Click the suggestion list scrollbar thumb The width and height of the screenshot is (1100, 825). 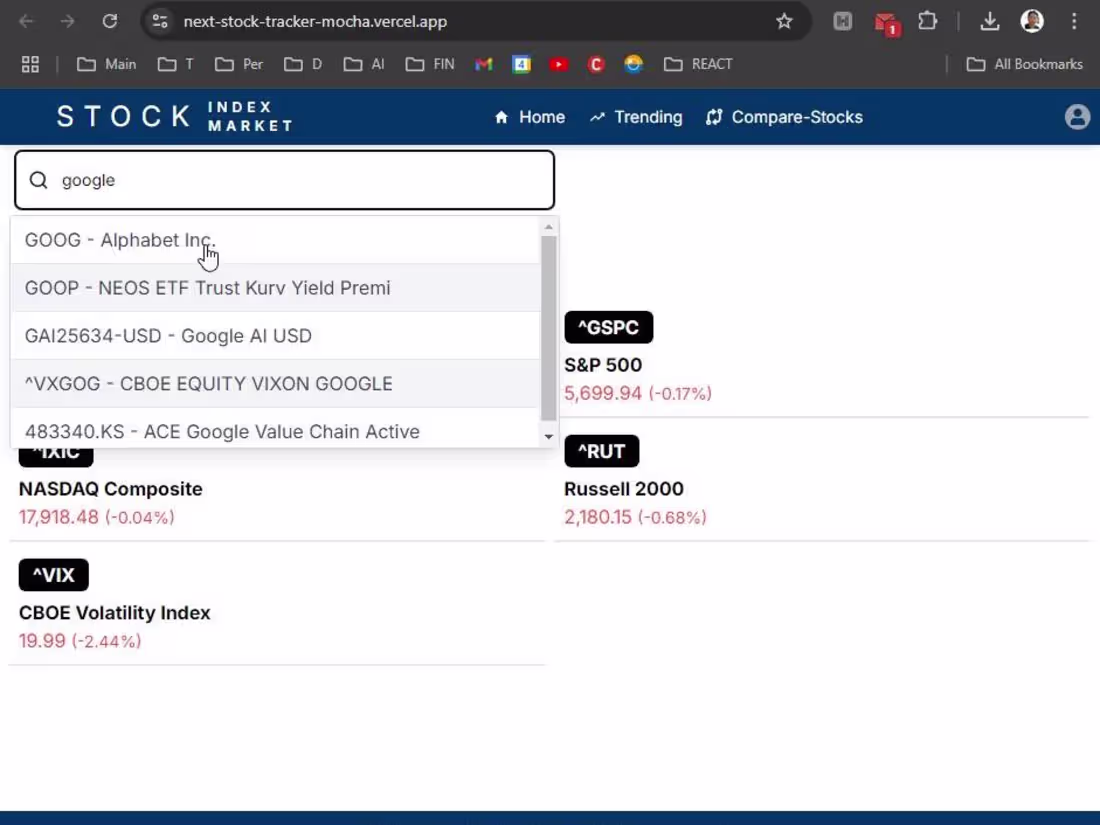549,328
